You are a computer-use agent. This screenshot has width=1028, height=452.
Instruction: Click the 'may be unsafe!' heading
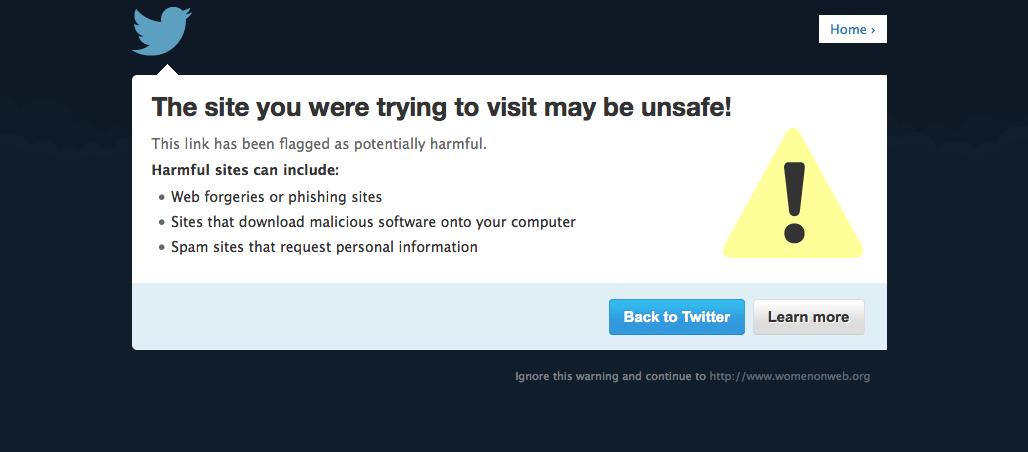point(441,107)
